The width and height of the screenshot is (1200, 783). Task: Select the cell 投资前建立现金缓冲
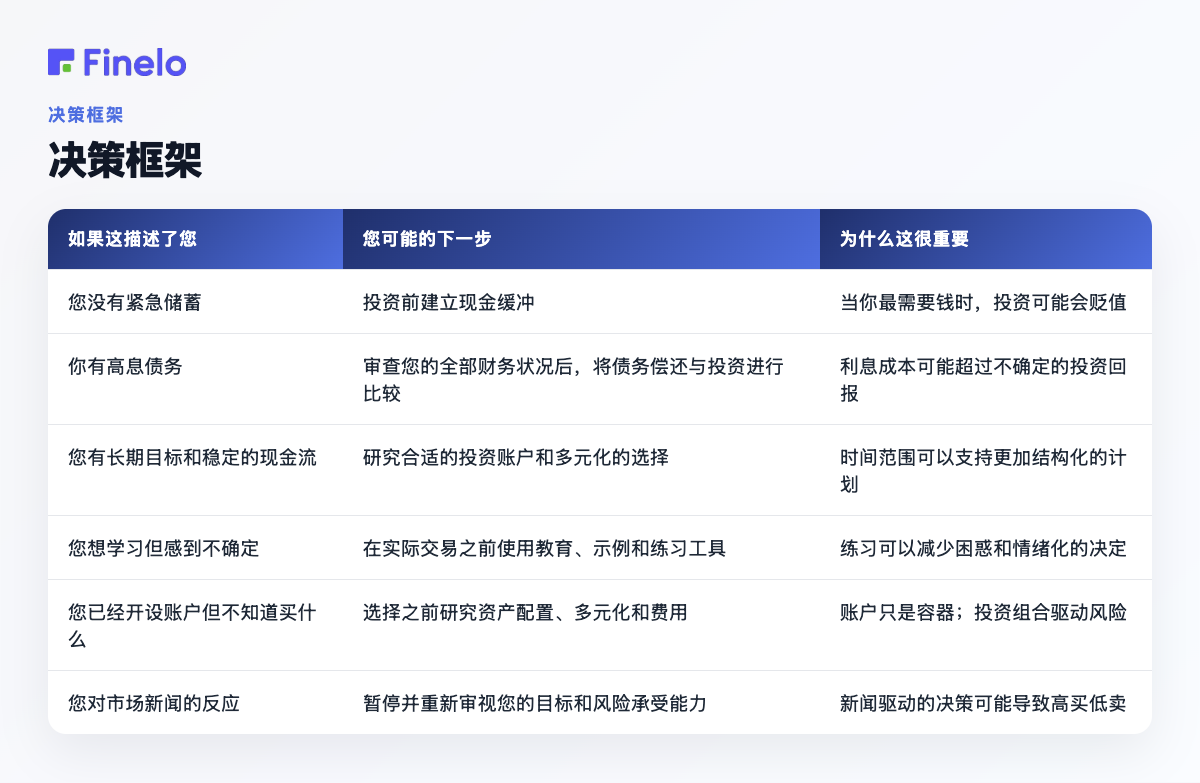[582, 302]
